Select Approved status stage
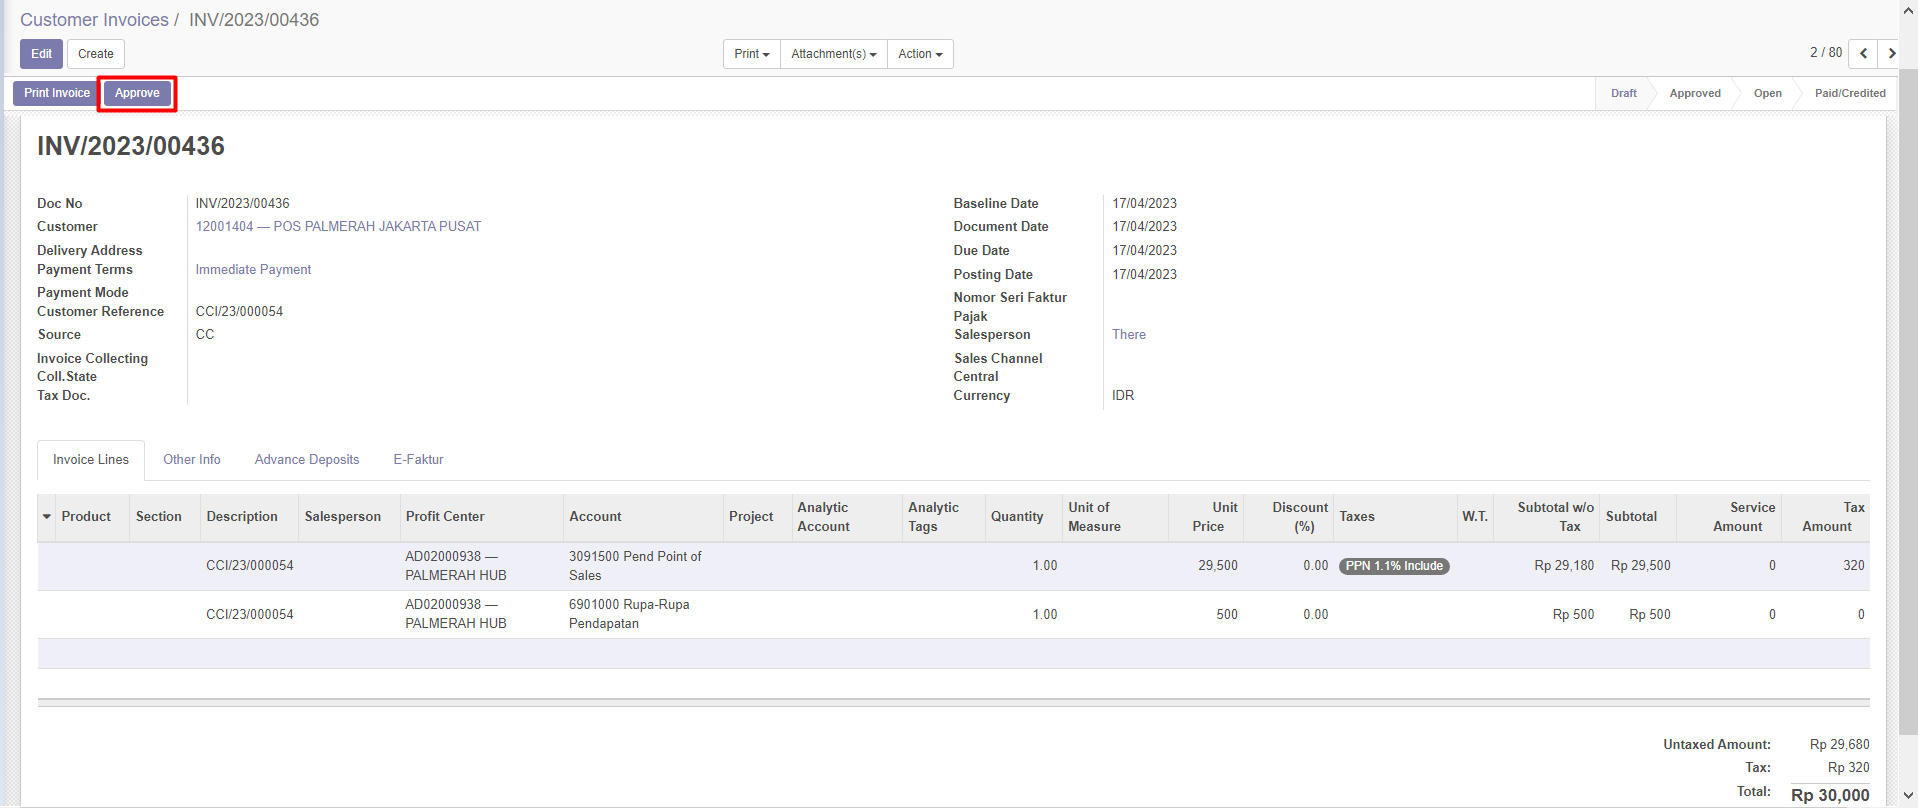This screenshot has height=808, width=1918. point(1695,93)
